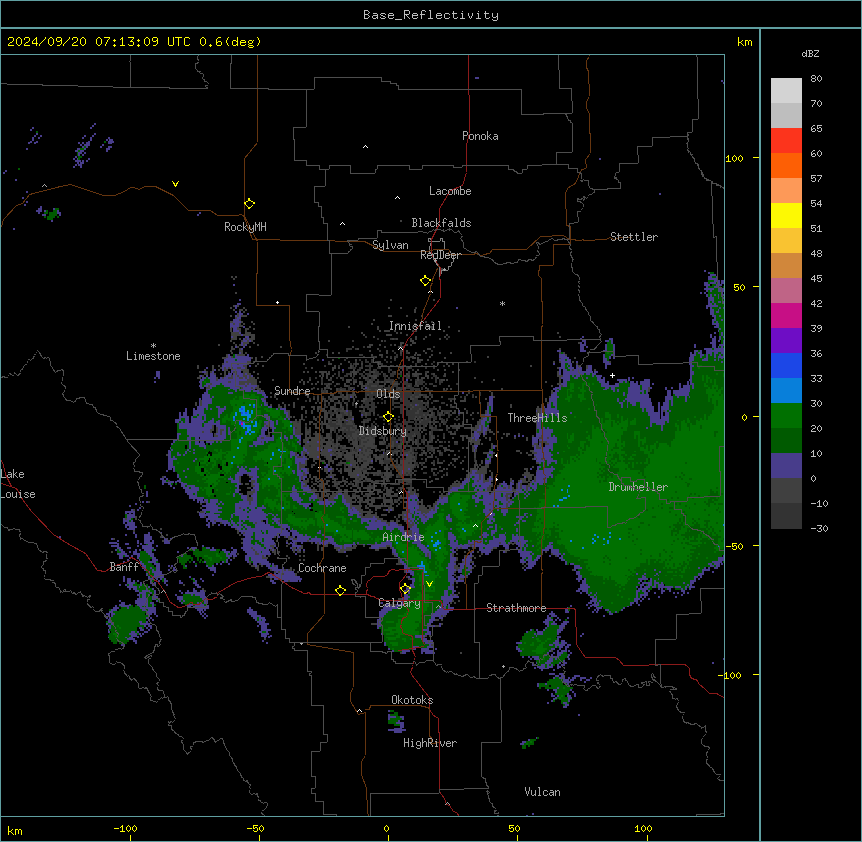
Task: Click the white plus marker north of Drumheller
Action: tap(612, 375)
